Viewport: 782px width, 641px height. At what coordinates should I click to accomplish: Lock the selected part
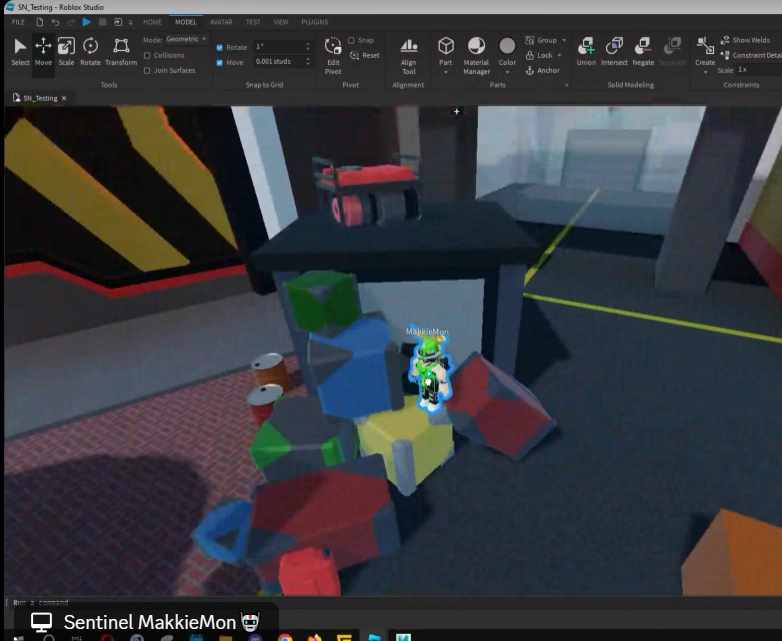tap(539, 55)
